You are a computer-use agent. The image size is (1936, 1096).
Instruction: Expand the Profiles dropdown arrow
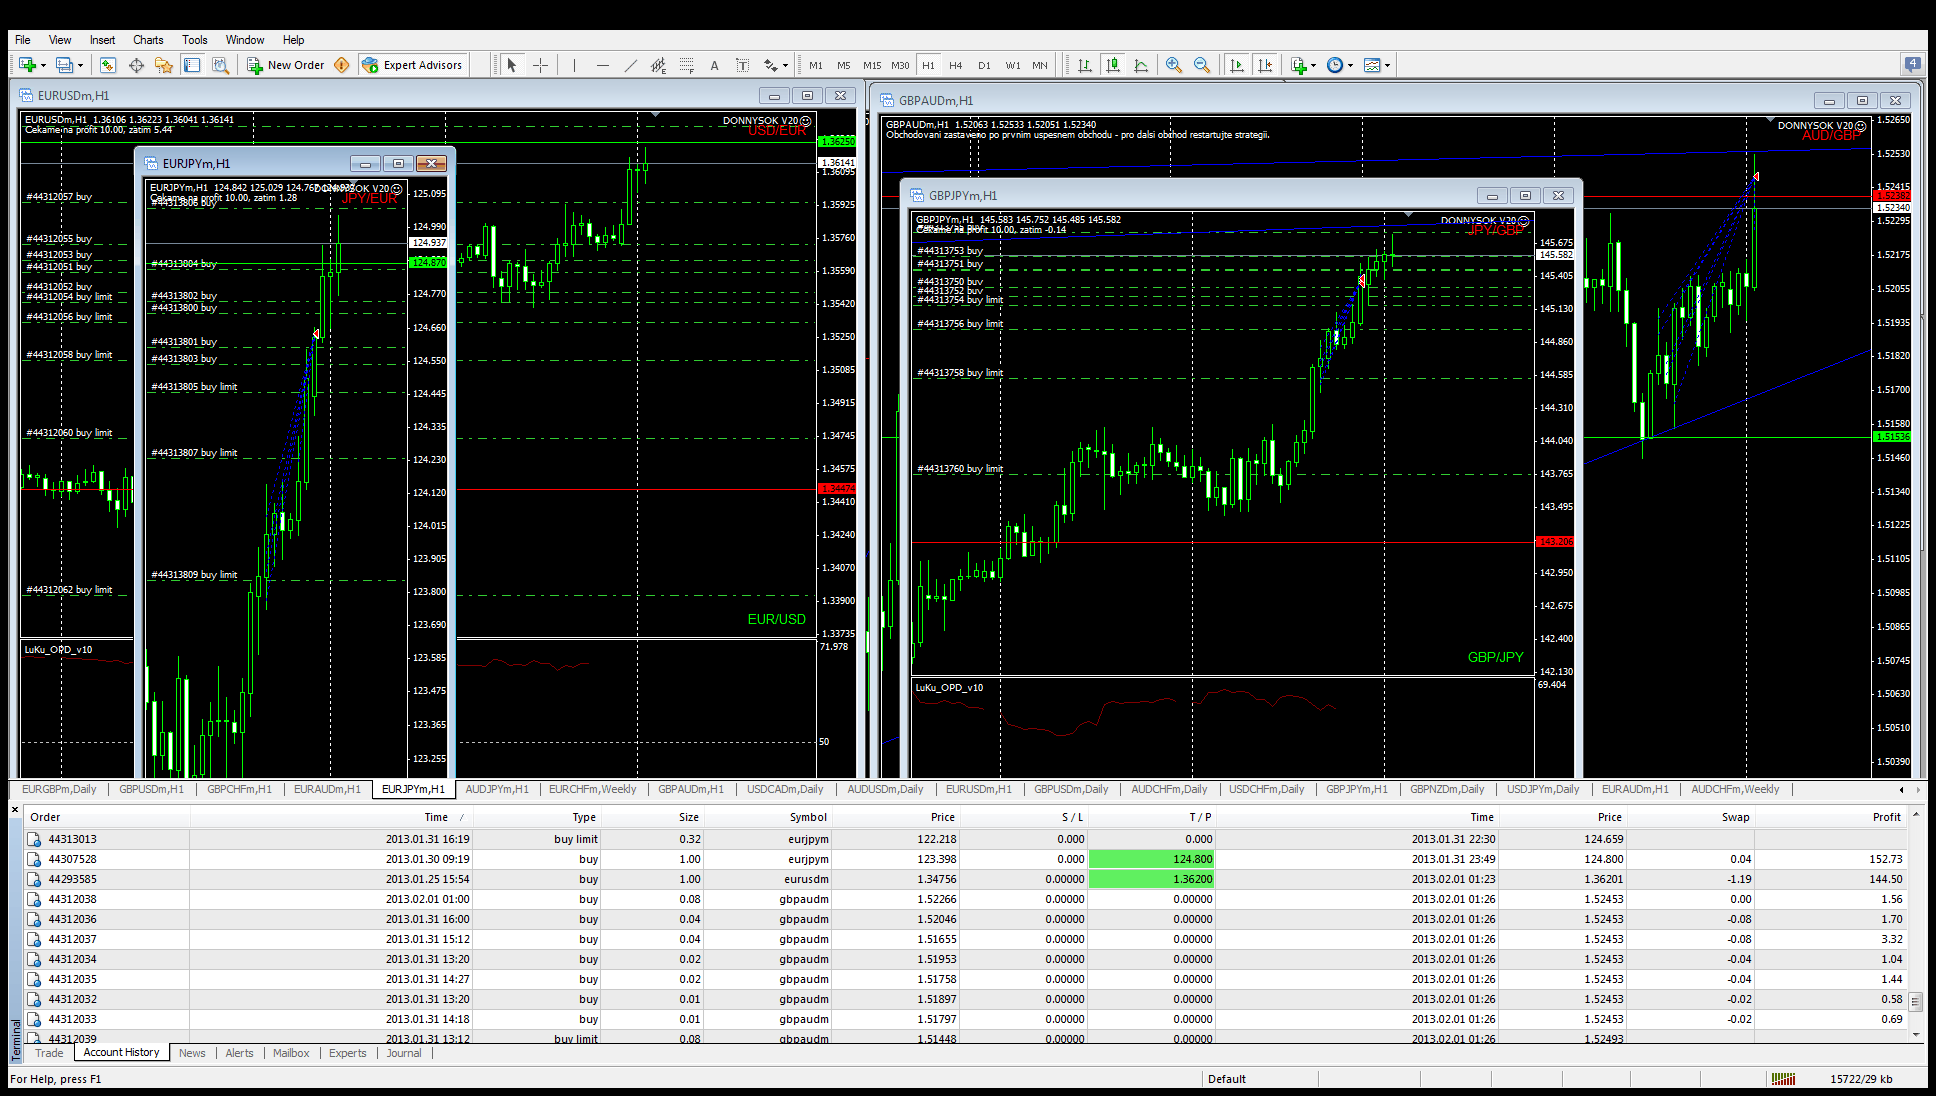80,66
